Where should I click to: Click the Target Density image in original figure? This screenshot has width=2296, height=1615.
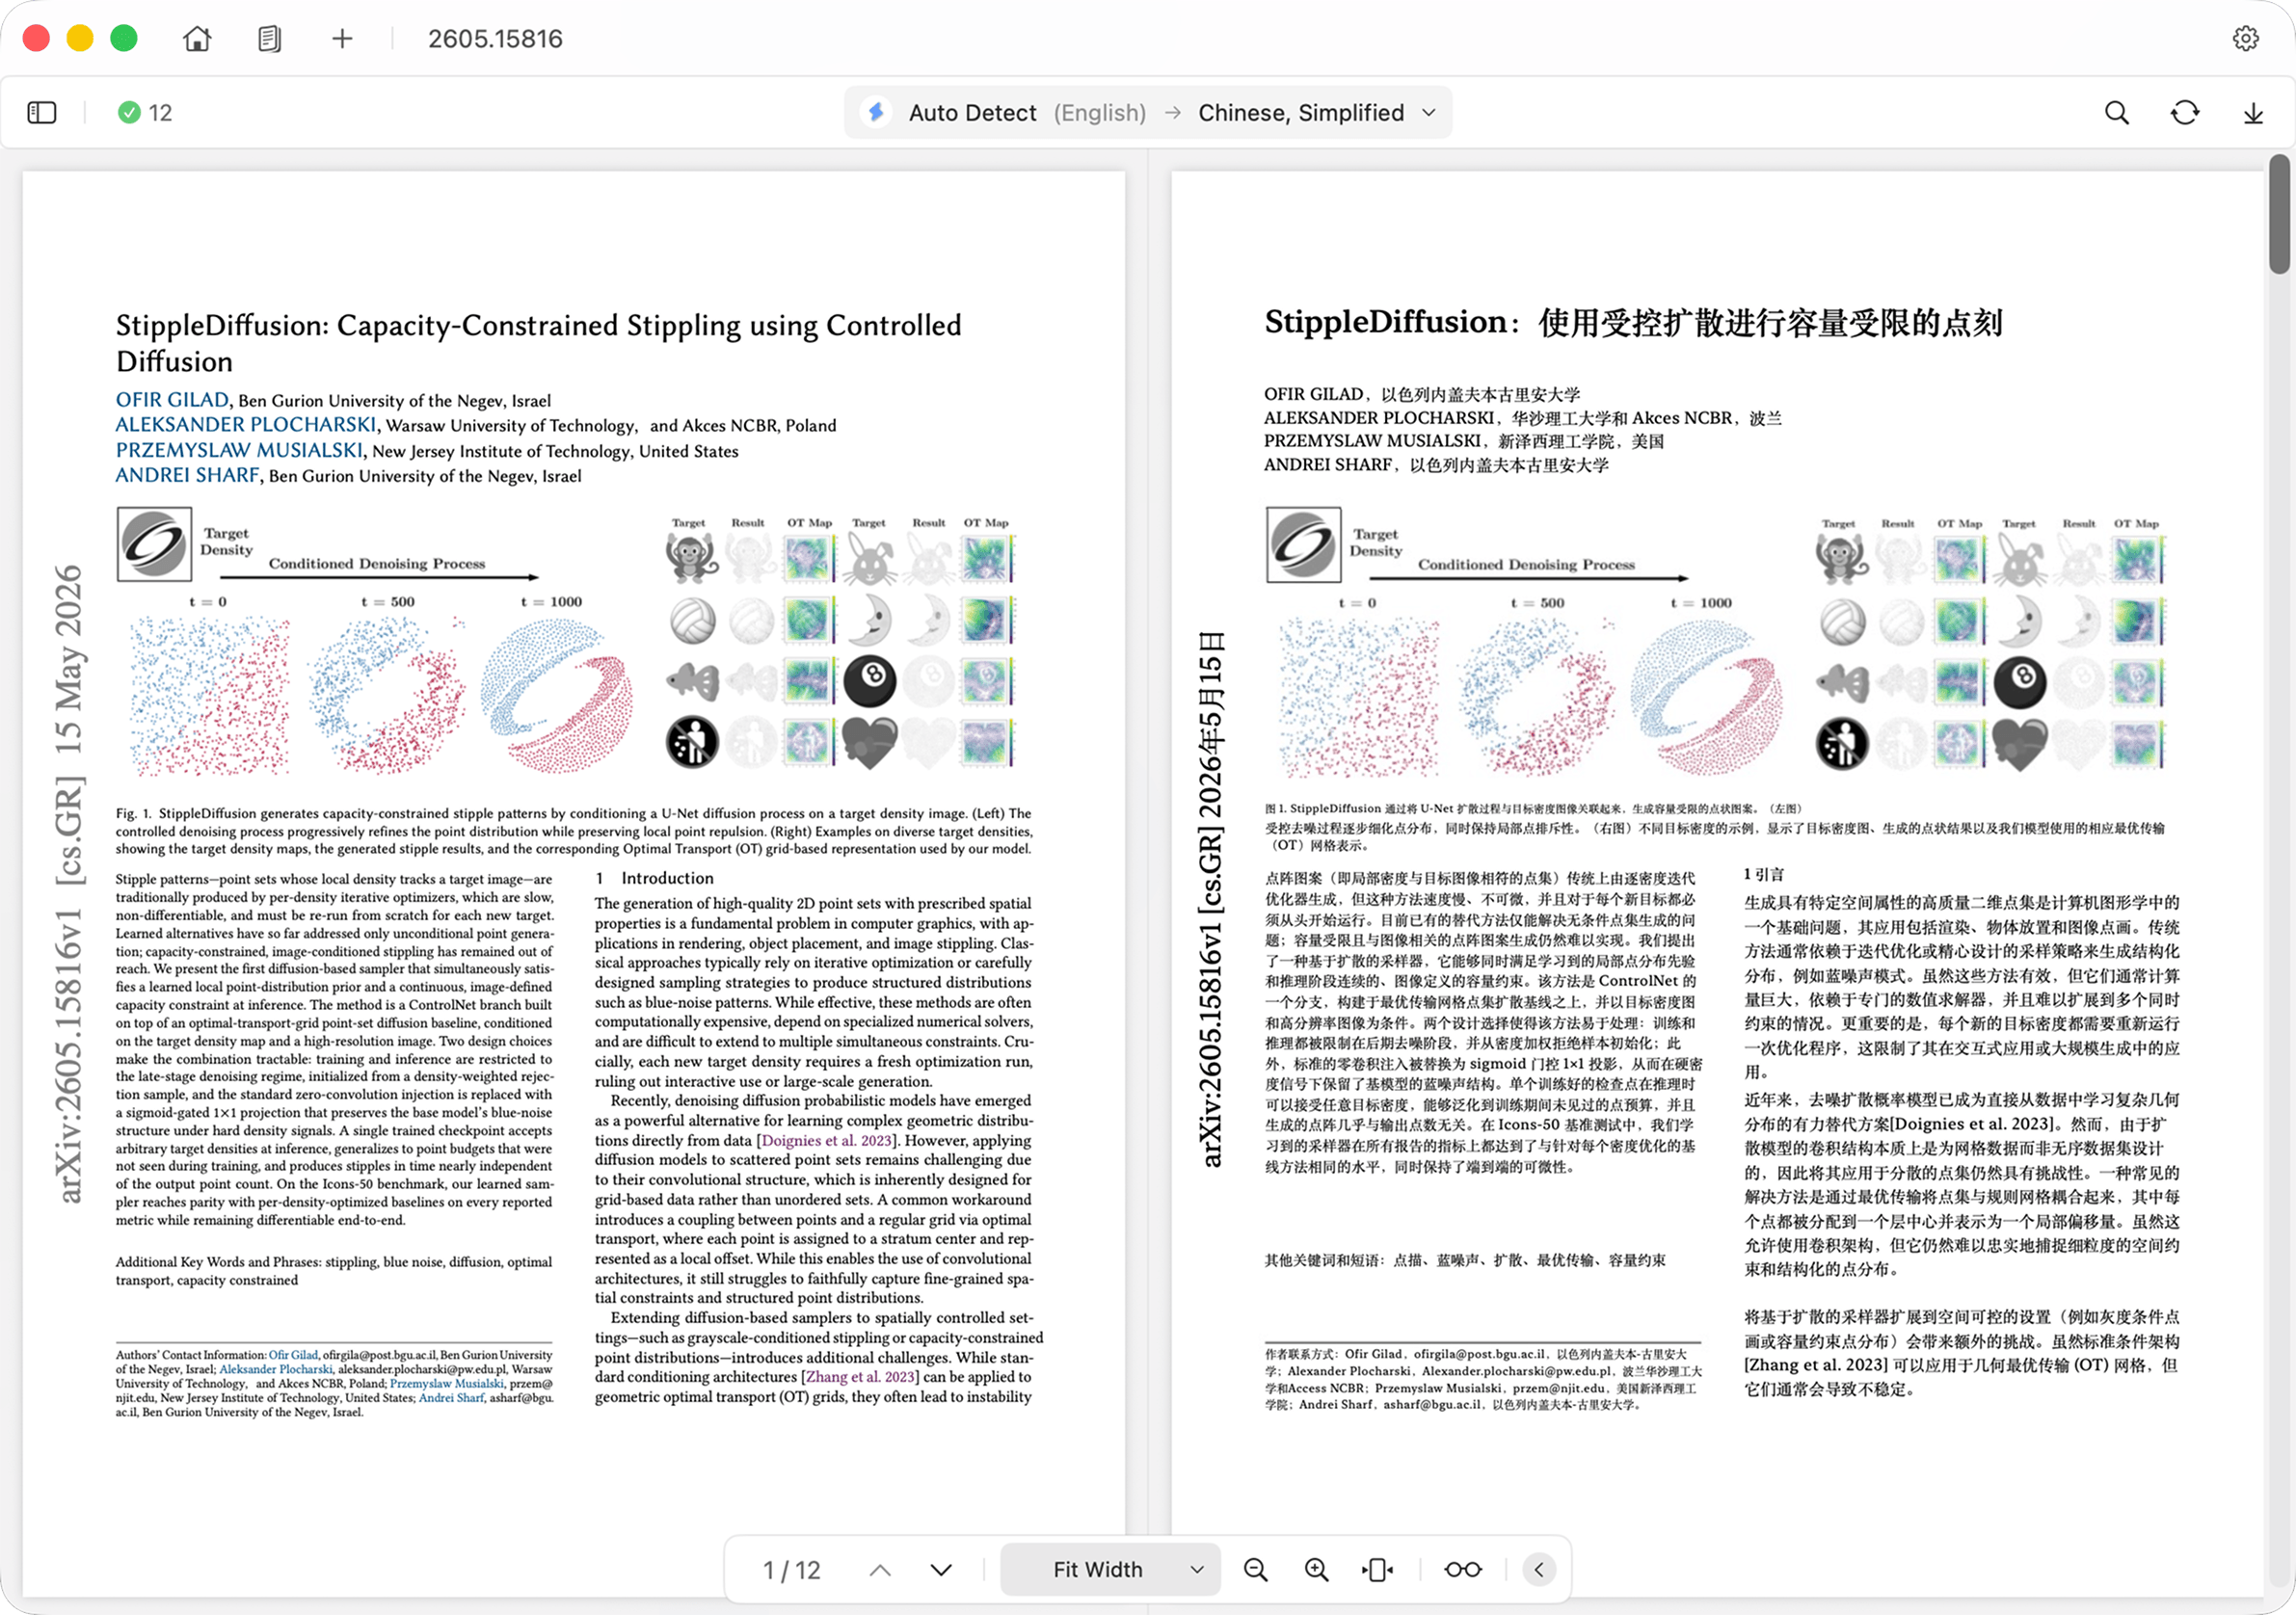[154, 544]
